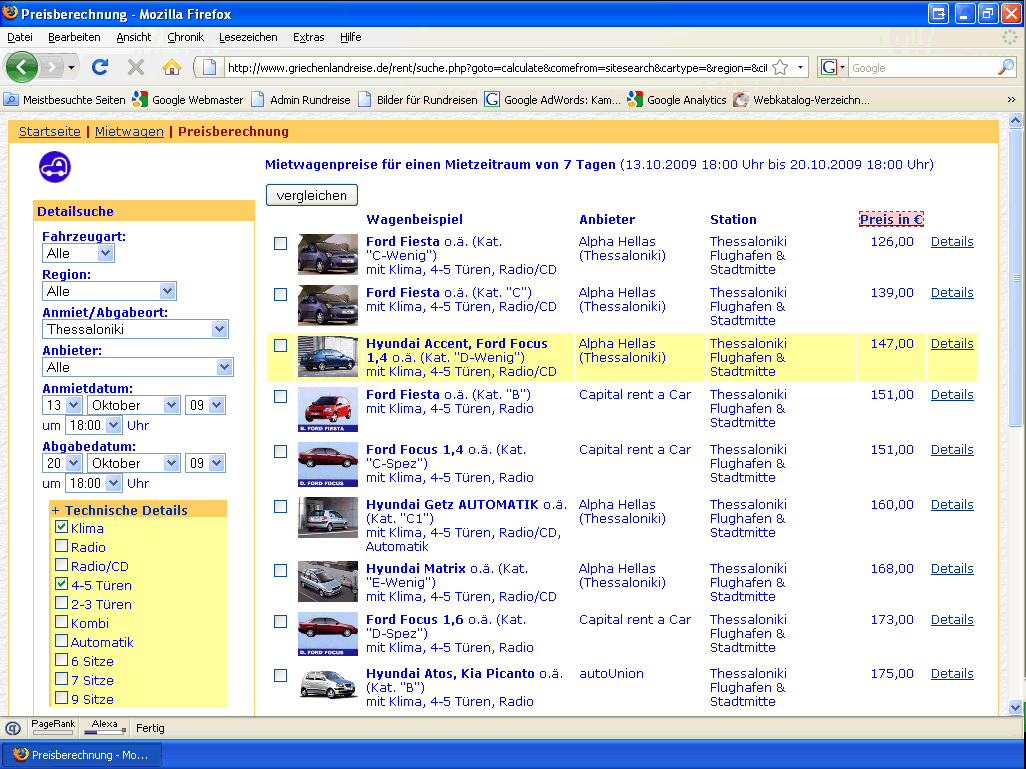Screen dimensions: 1026x769
Task: Open Google AdWords bookmark
Action: (x=552, y=99)
